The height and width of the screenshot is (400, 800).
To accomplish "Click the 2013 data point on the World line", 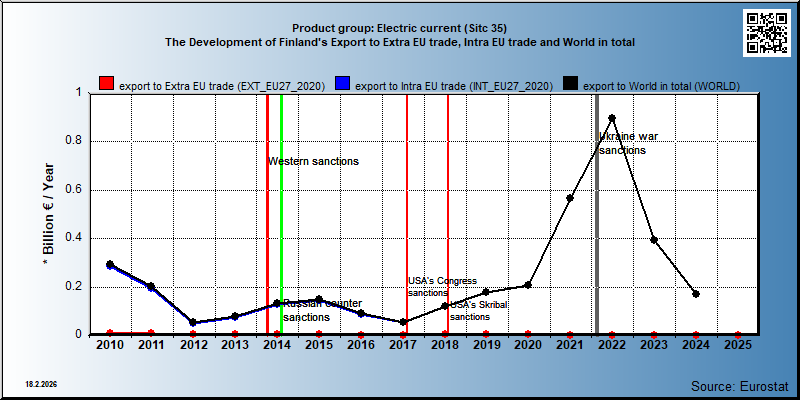I will pos(235,316).
